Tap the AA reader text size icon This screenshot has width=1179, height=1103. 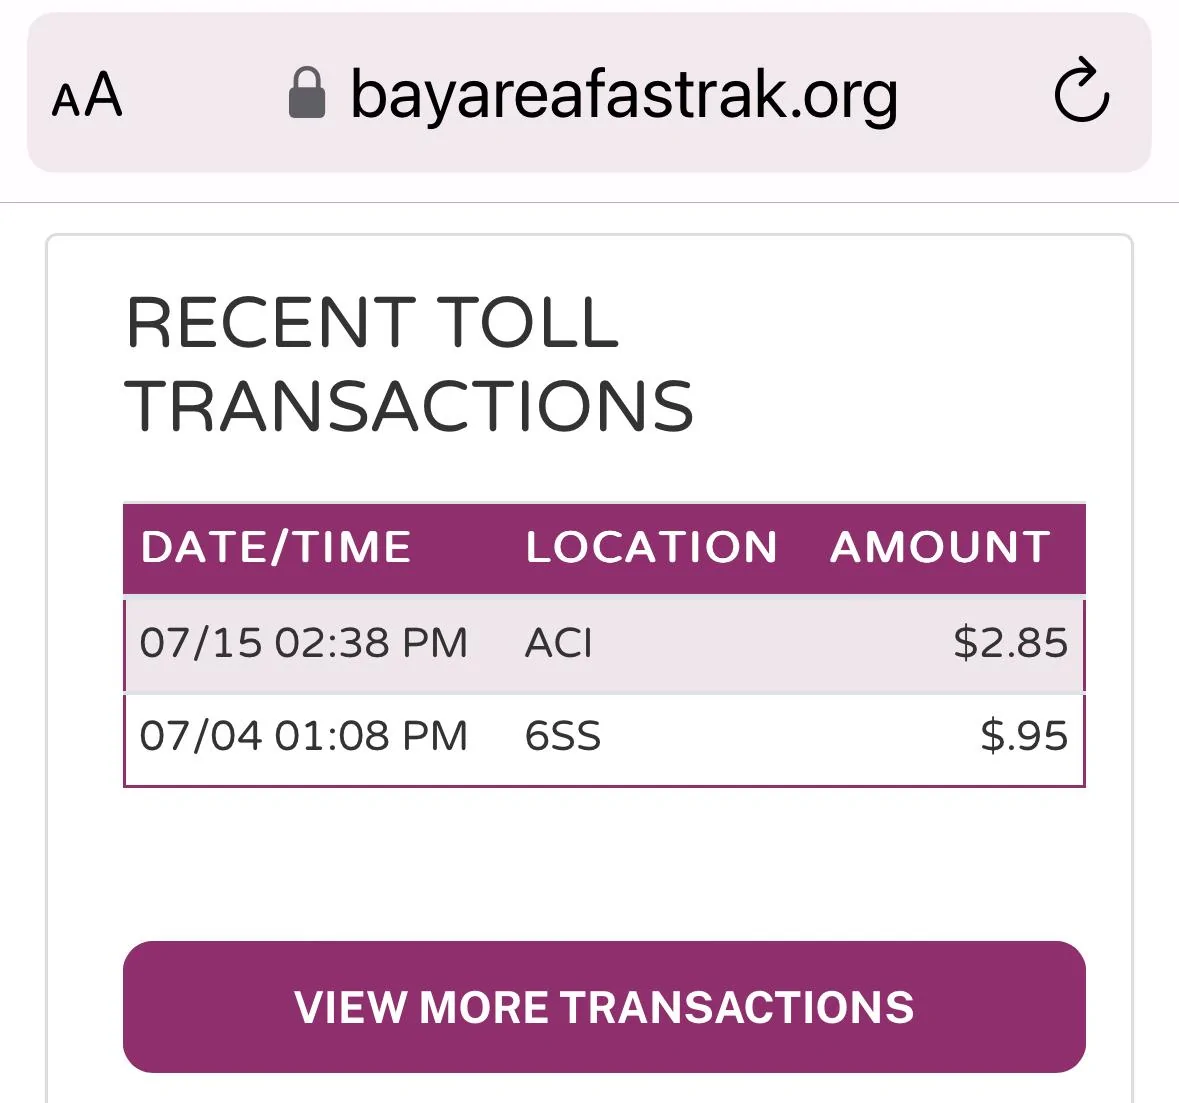coord(87,94)
